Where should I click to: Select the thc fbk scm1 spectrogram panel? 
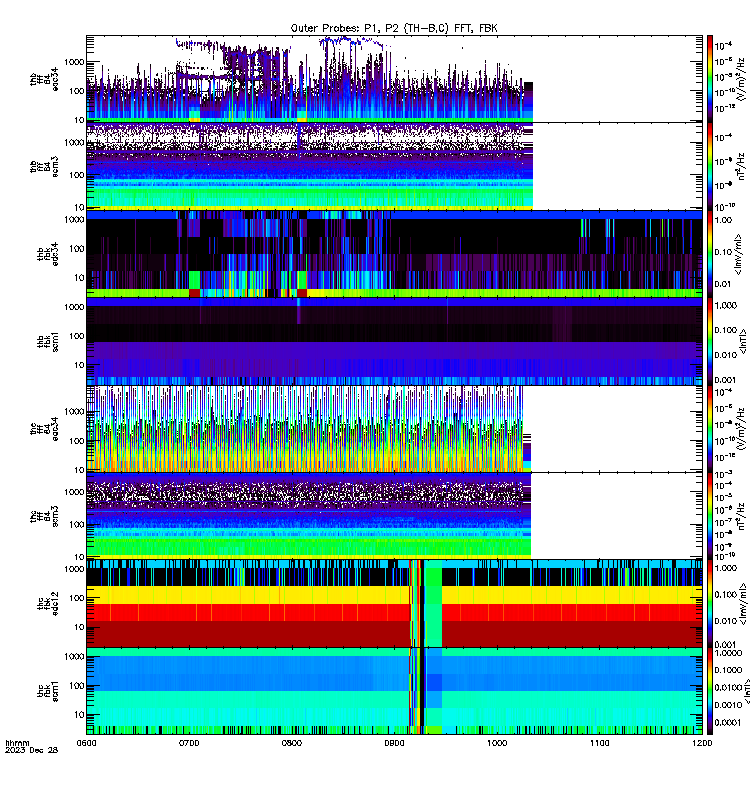tap(394, 691)
